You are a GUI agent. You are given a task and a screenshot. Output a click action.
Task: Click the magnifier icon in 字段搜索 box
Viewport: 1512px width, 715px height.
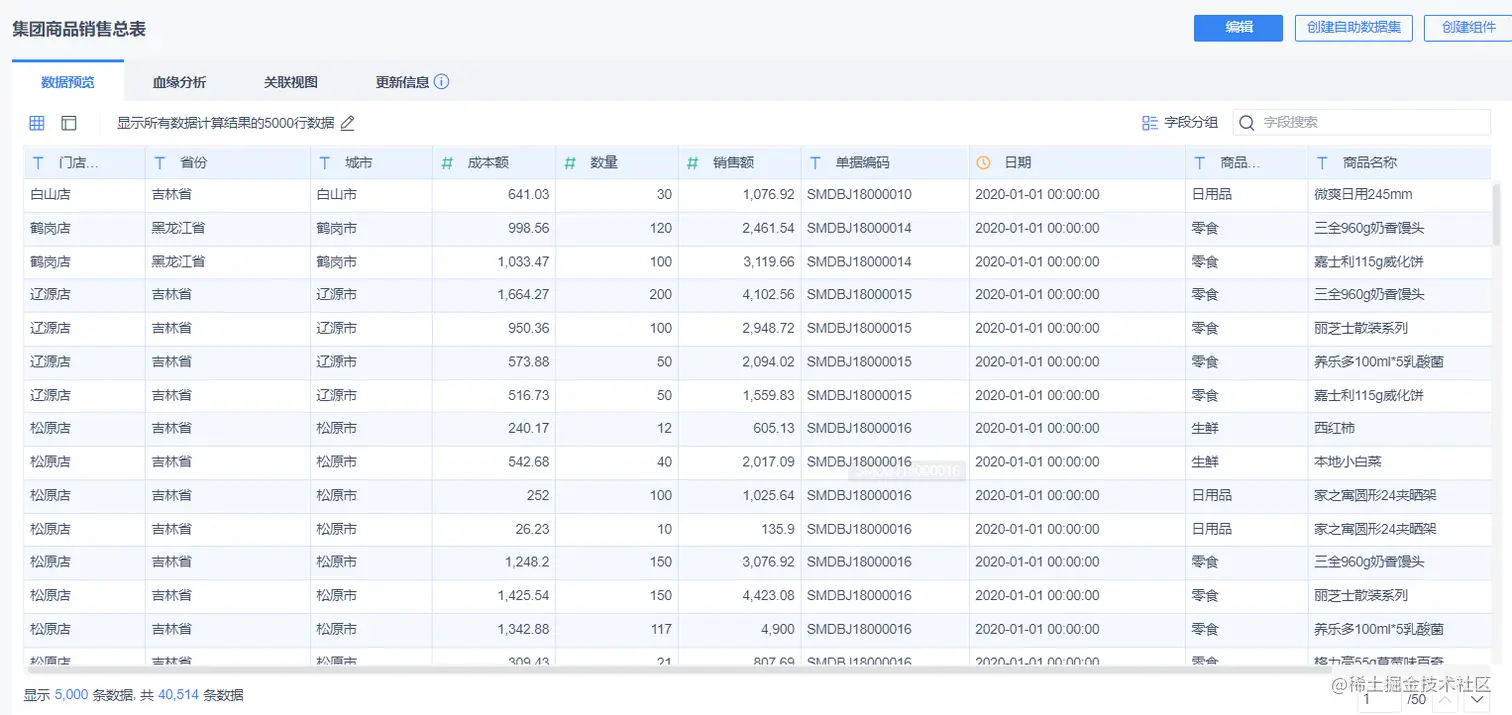point(1246,122)
